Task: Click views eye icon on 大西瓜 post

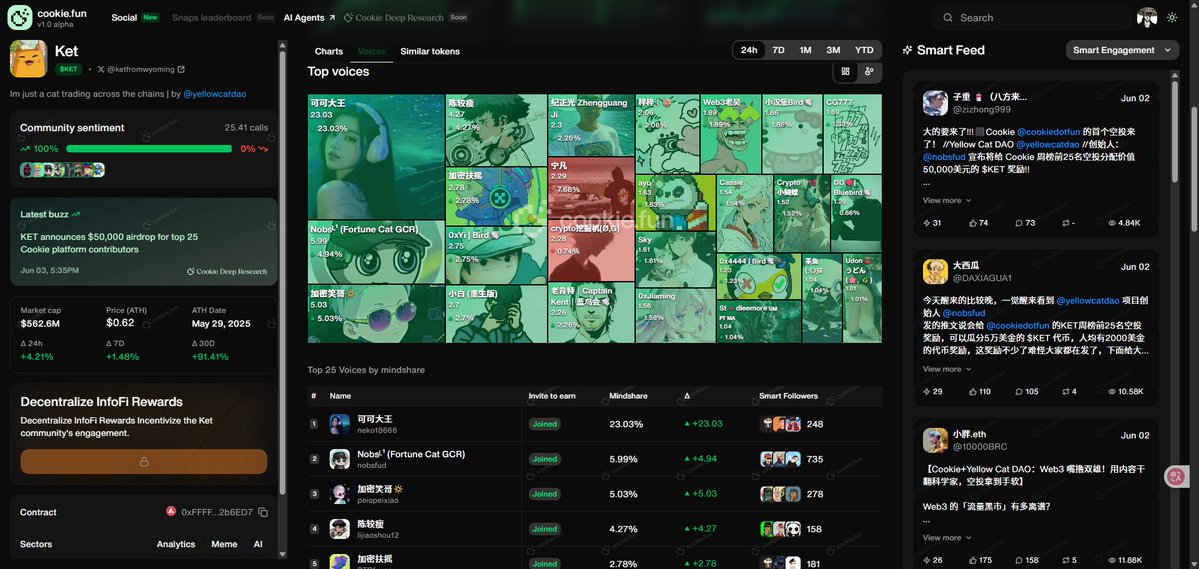Action: 1113,392
